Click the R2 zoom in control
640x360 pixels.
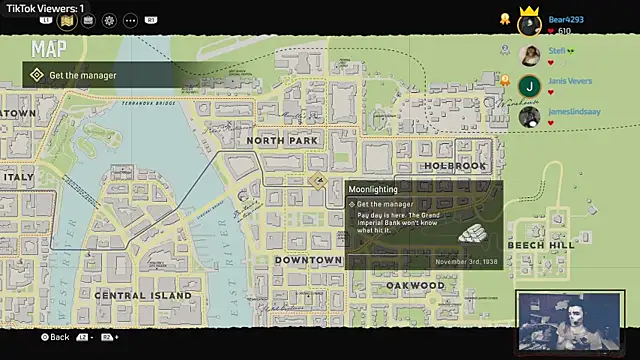click(109, 338)
